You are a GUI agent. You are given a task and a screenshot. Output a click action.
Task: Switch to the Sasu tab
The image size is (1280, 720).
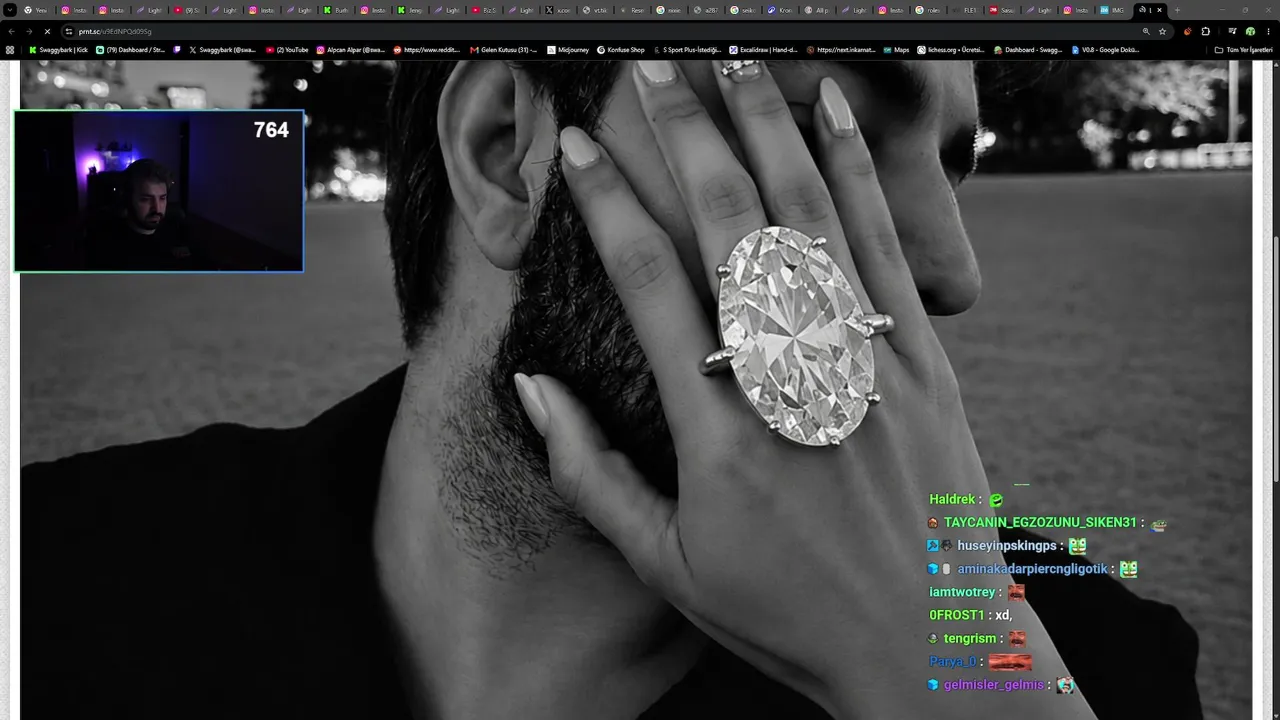click(1004, 10)
